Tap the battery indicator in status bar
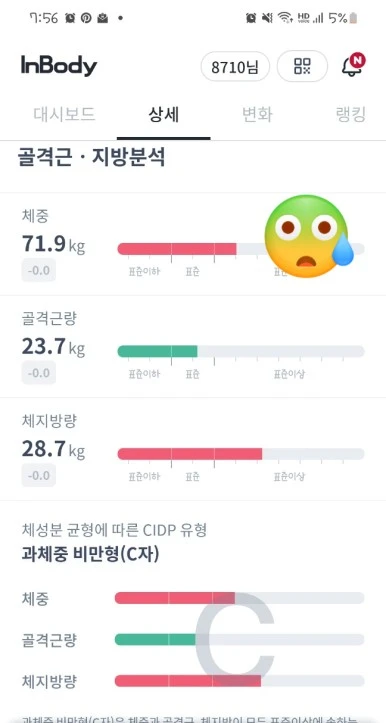 coord(354,18)
